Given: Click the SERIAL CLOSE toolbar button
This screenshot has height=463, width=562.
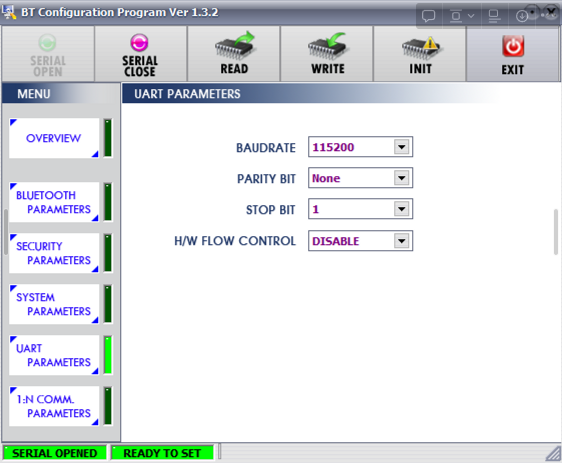Looking at the screenshot, I should (140, 54).
